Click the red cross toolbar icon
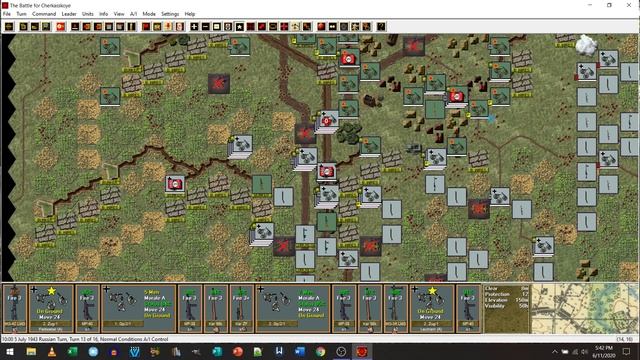640x360 pixels. click(x=284, y=27)
